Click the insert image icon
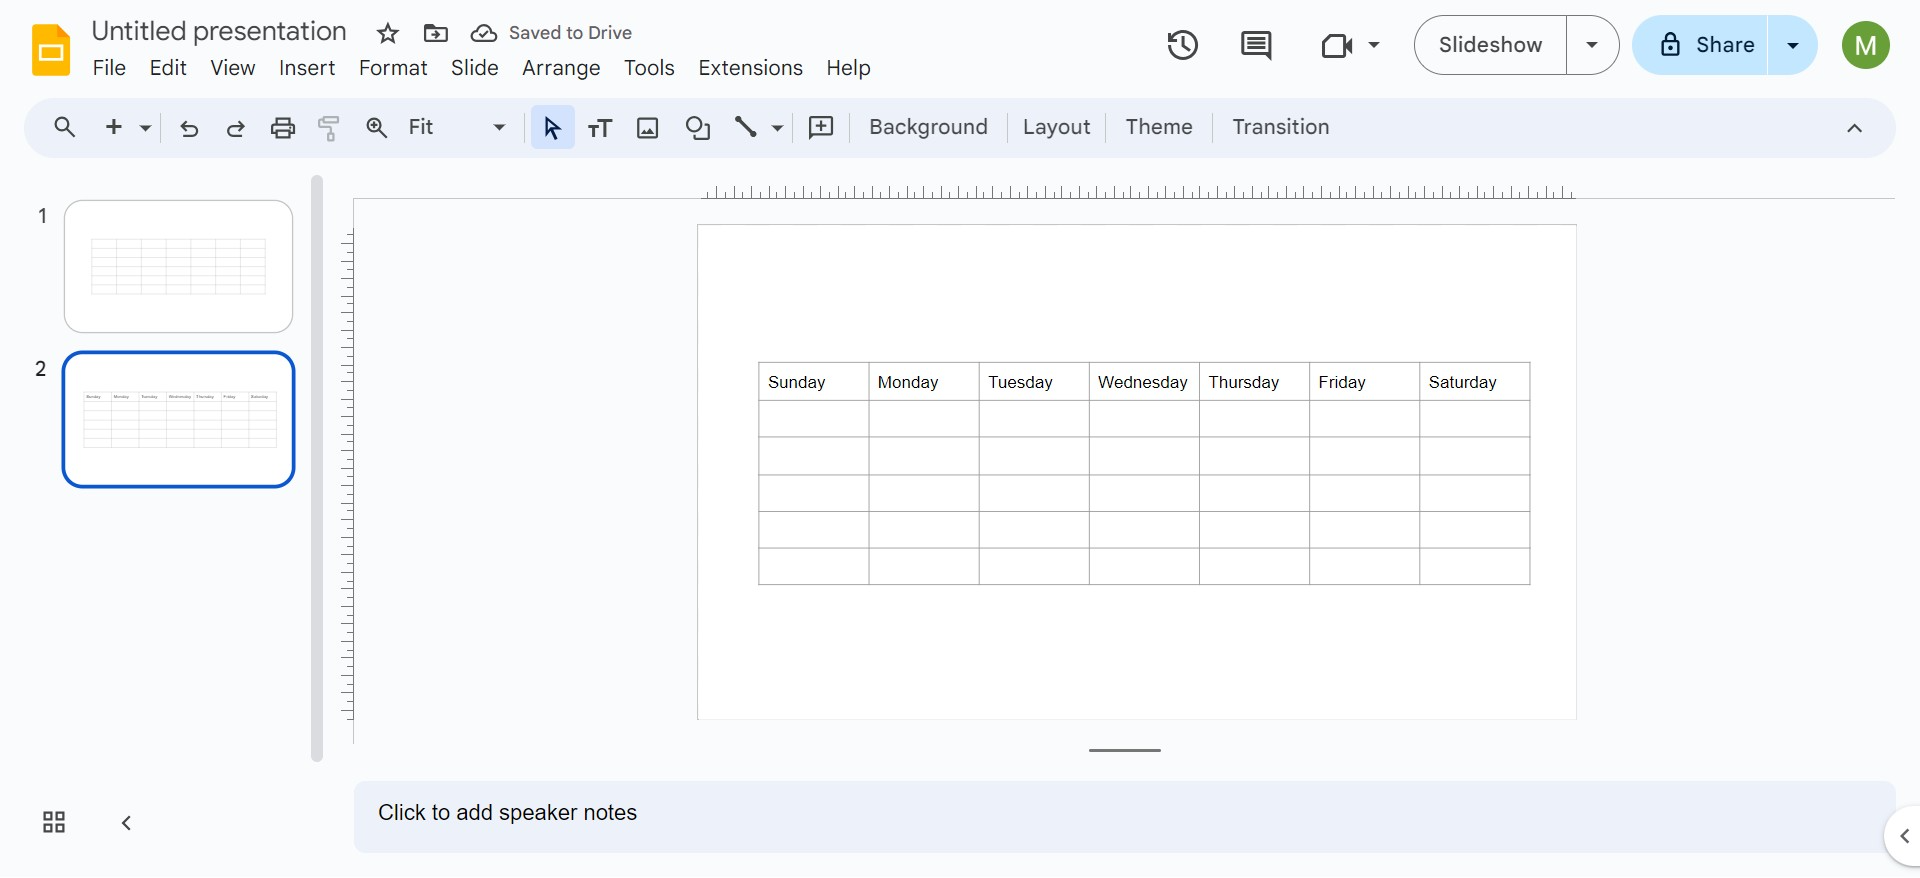1920x878 pixels. click(x=648, y=128)
